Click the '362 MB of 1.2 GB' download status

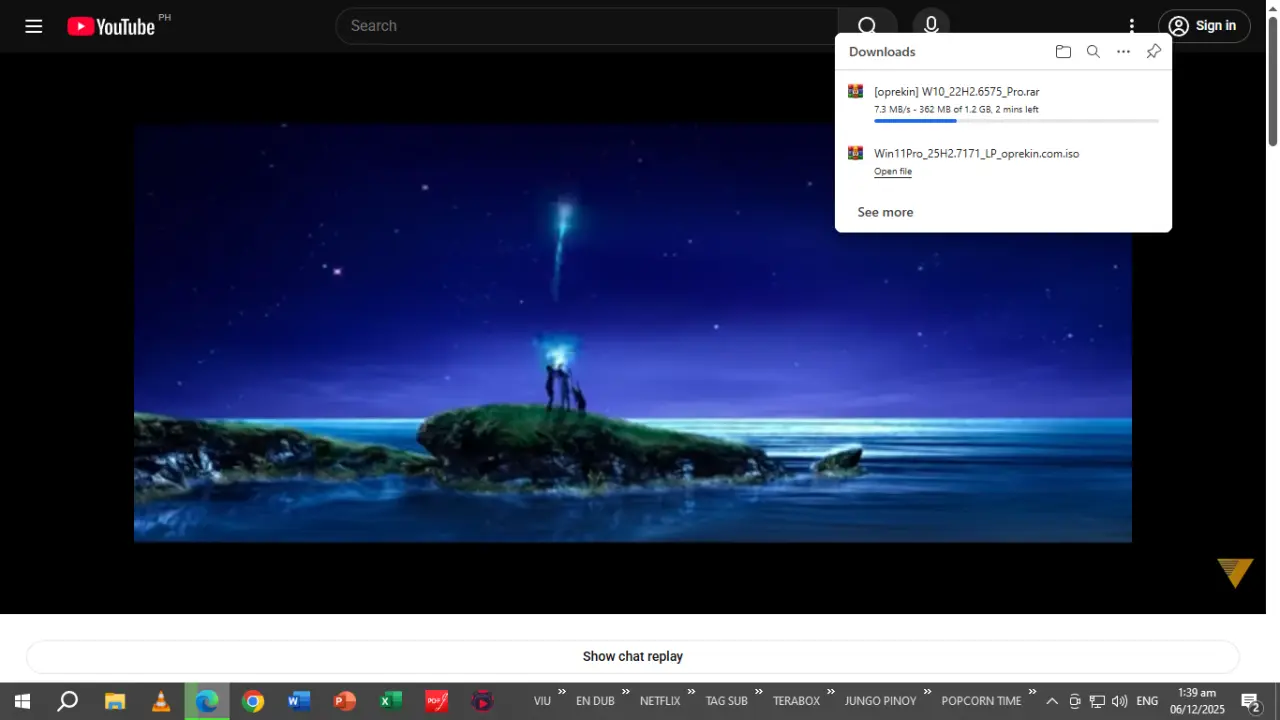(x=954, y=109)
